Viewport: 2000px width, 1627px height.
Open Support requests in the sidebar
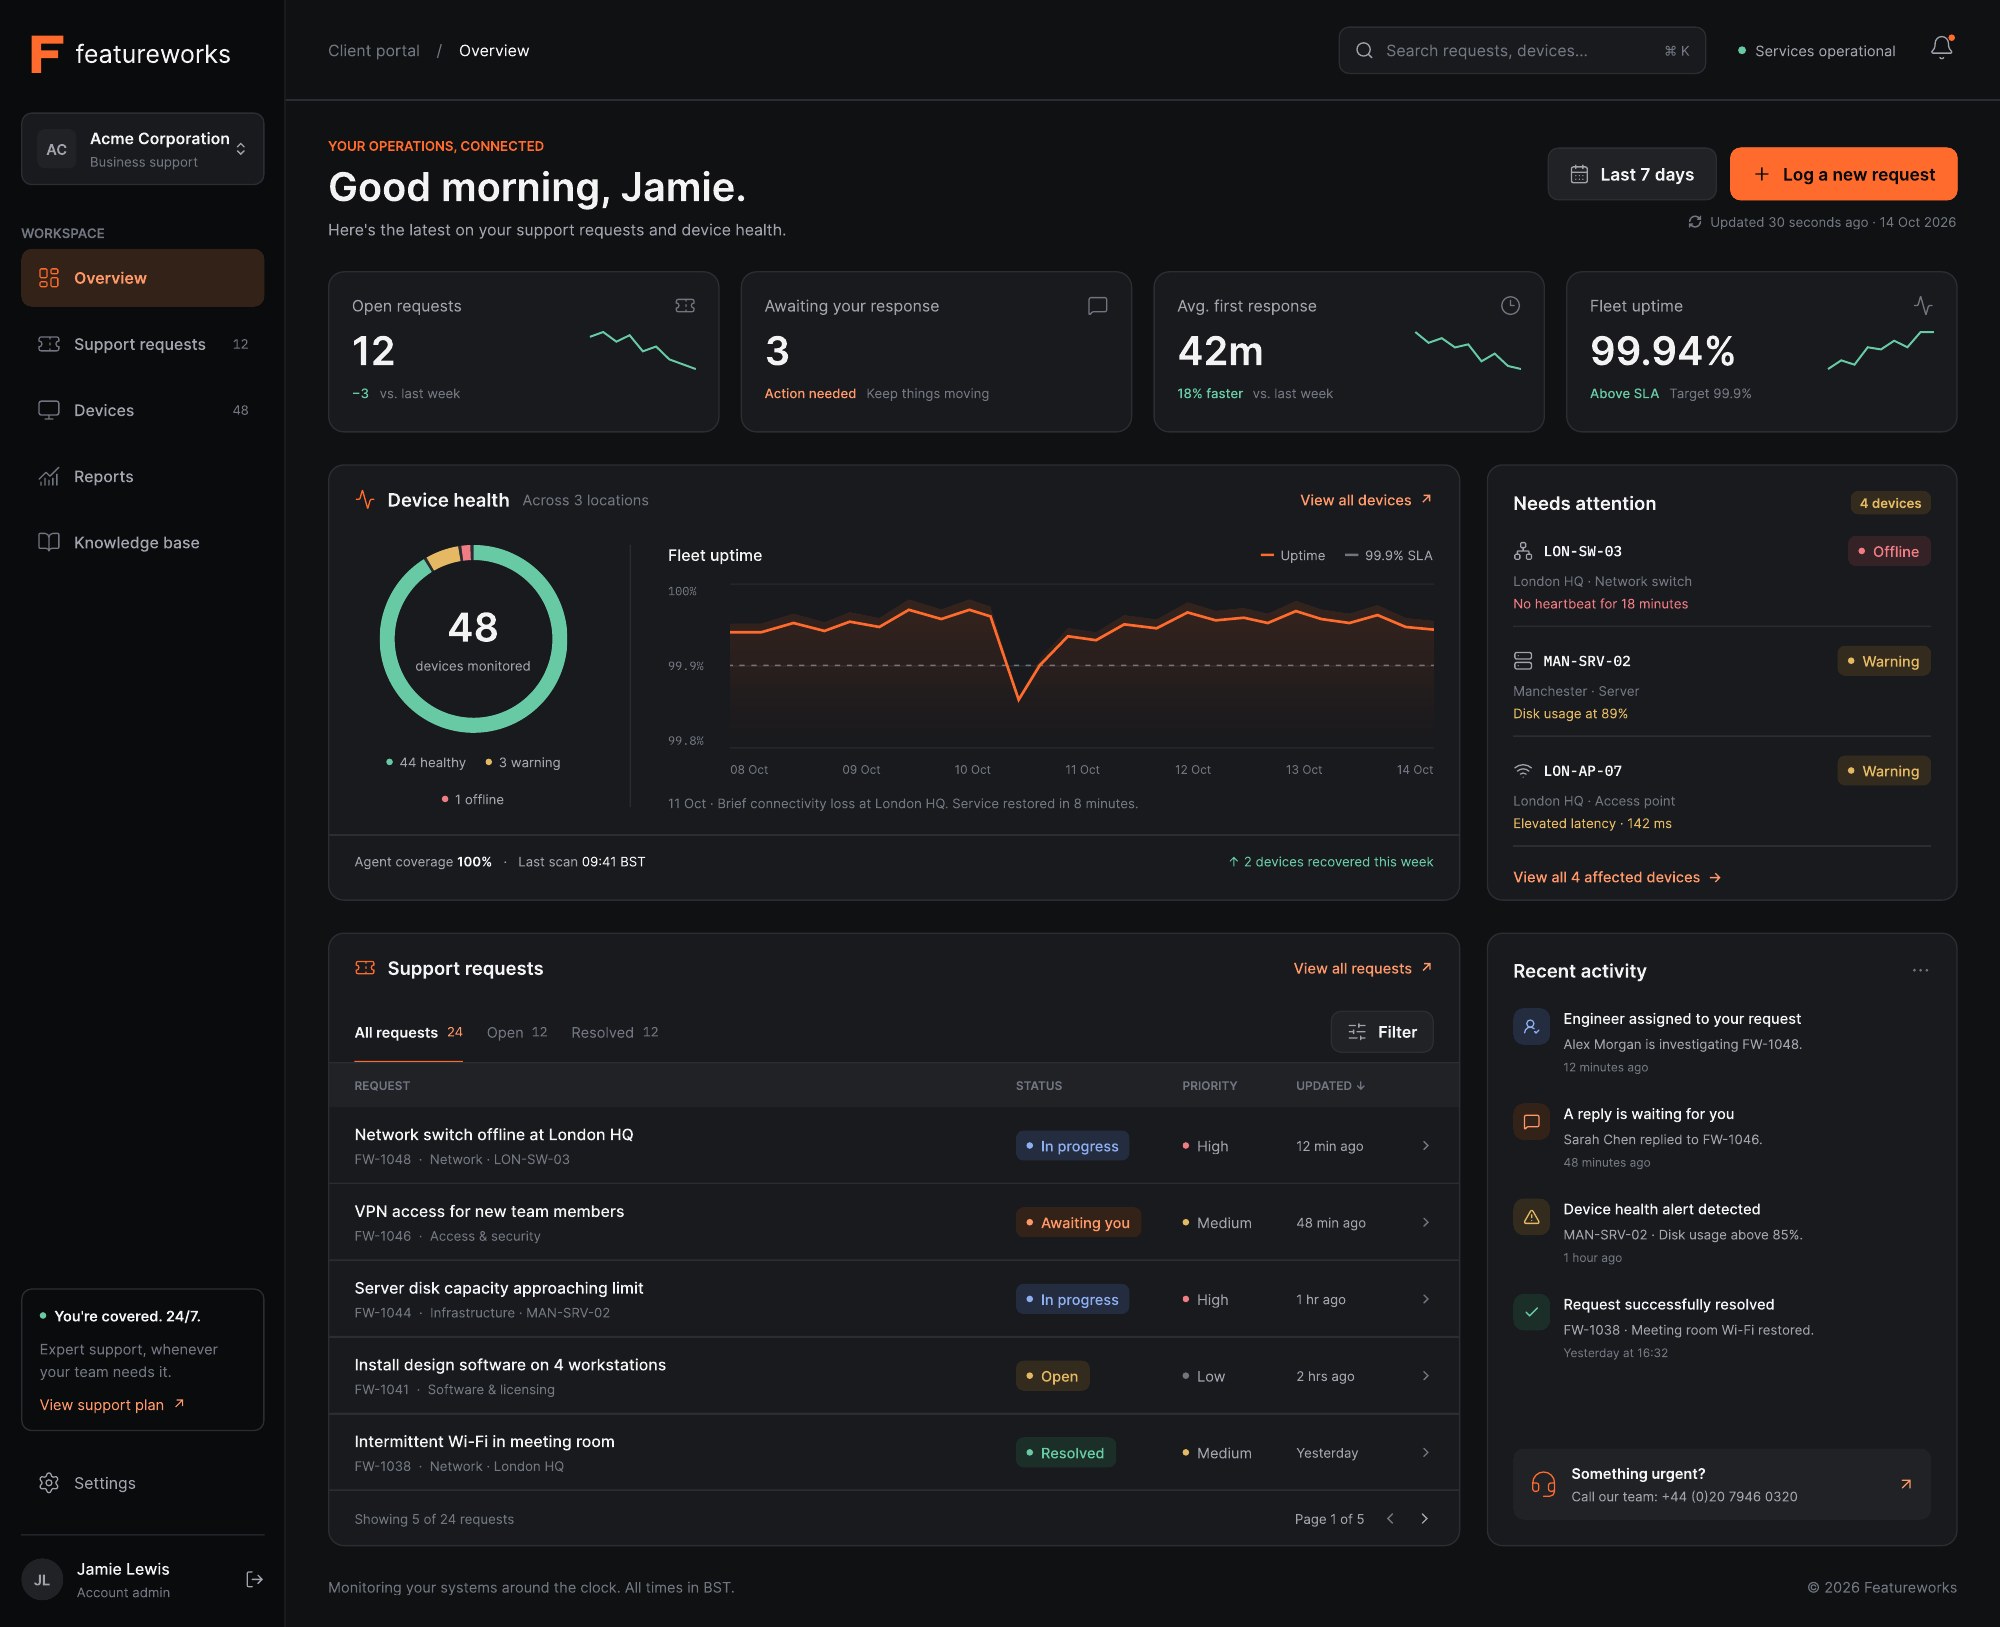[x=142, y=344]
